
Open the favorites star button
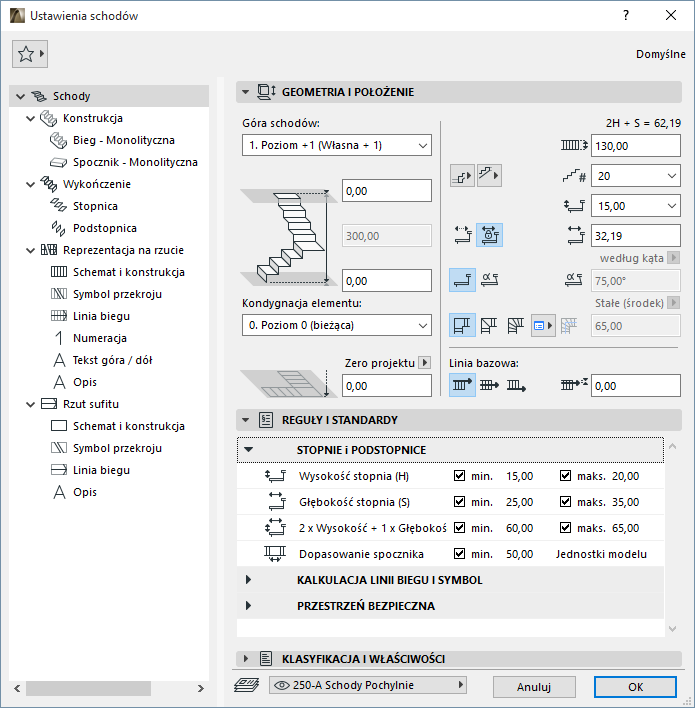coord(30,54)
